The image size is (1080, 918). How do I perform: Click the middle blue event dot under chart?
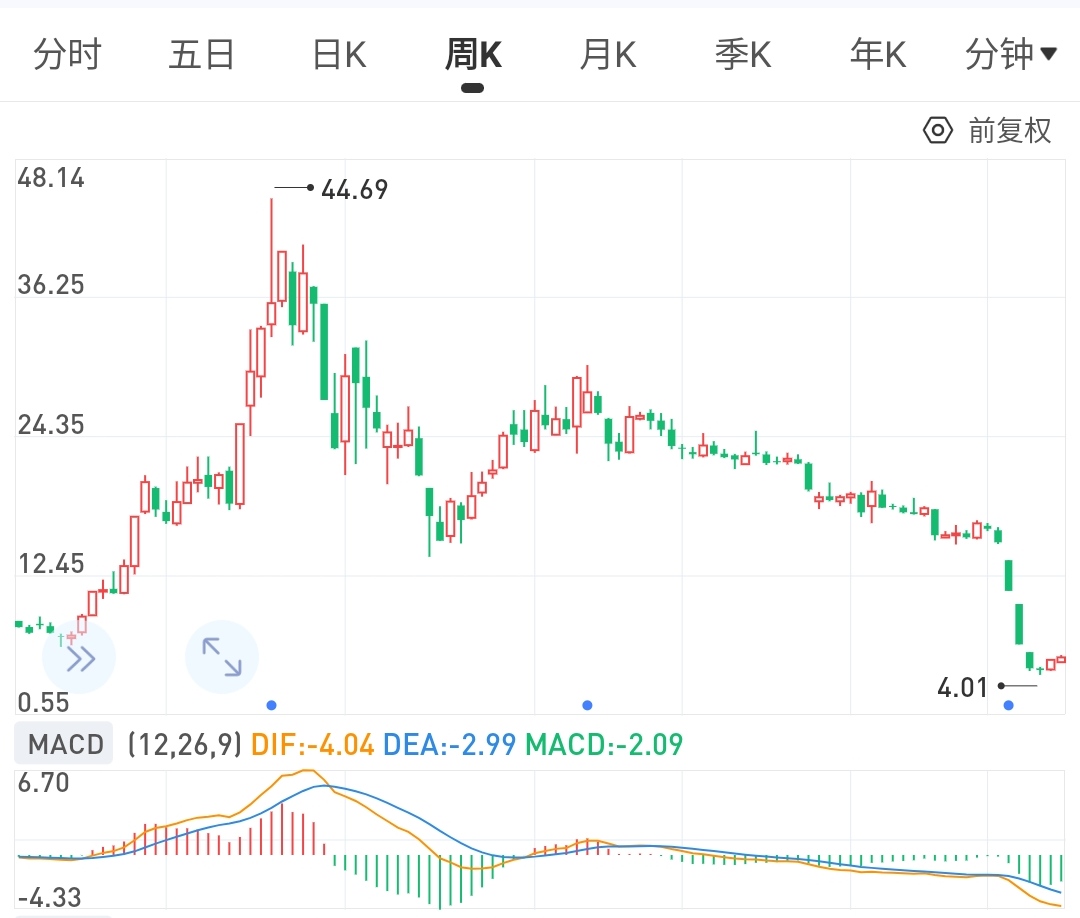click(587, 706)
